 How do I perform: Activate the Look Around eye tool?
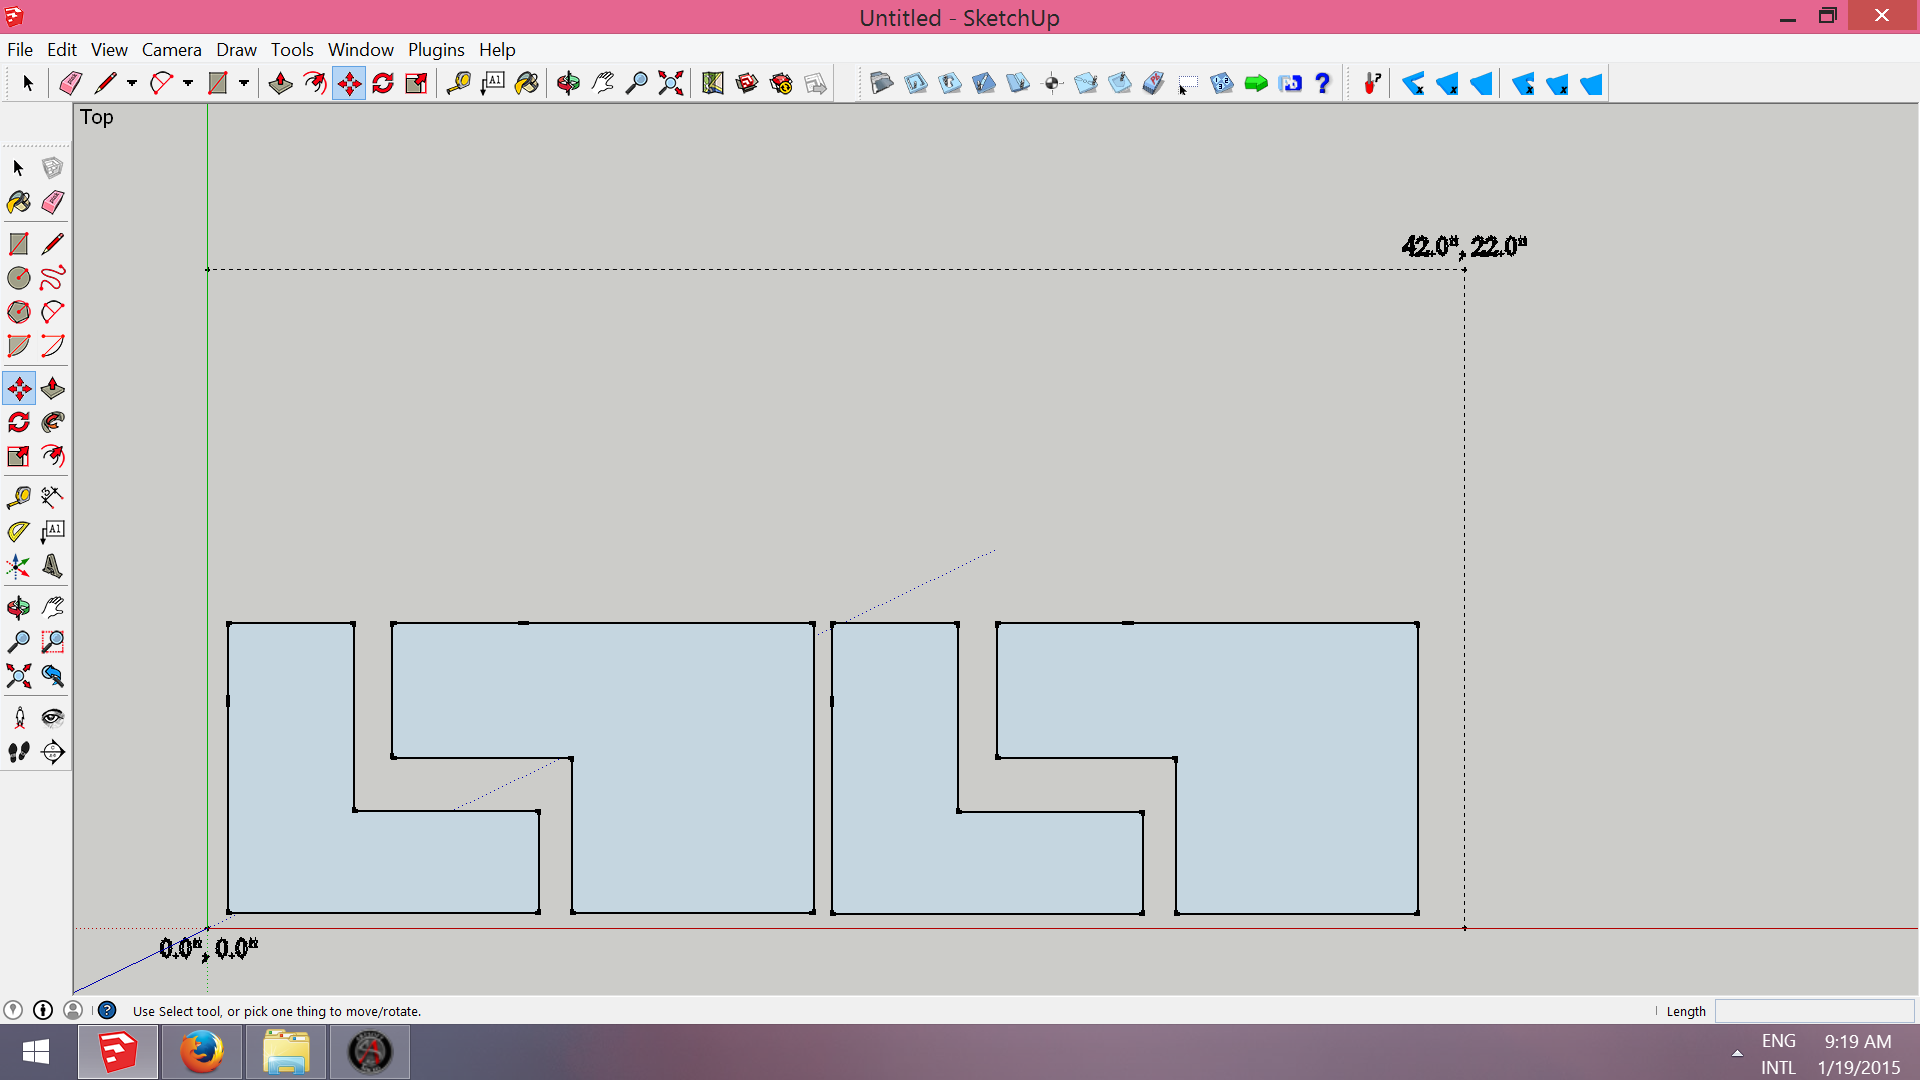coord(53,717)
